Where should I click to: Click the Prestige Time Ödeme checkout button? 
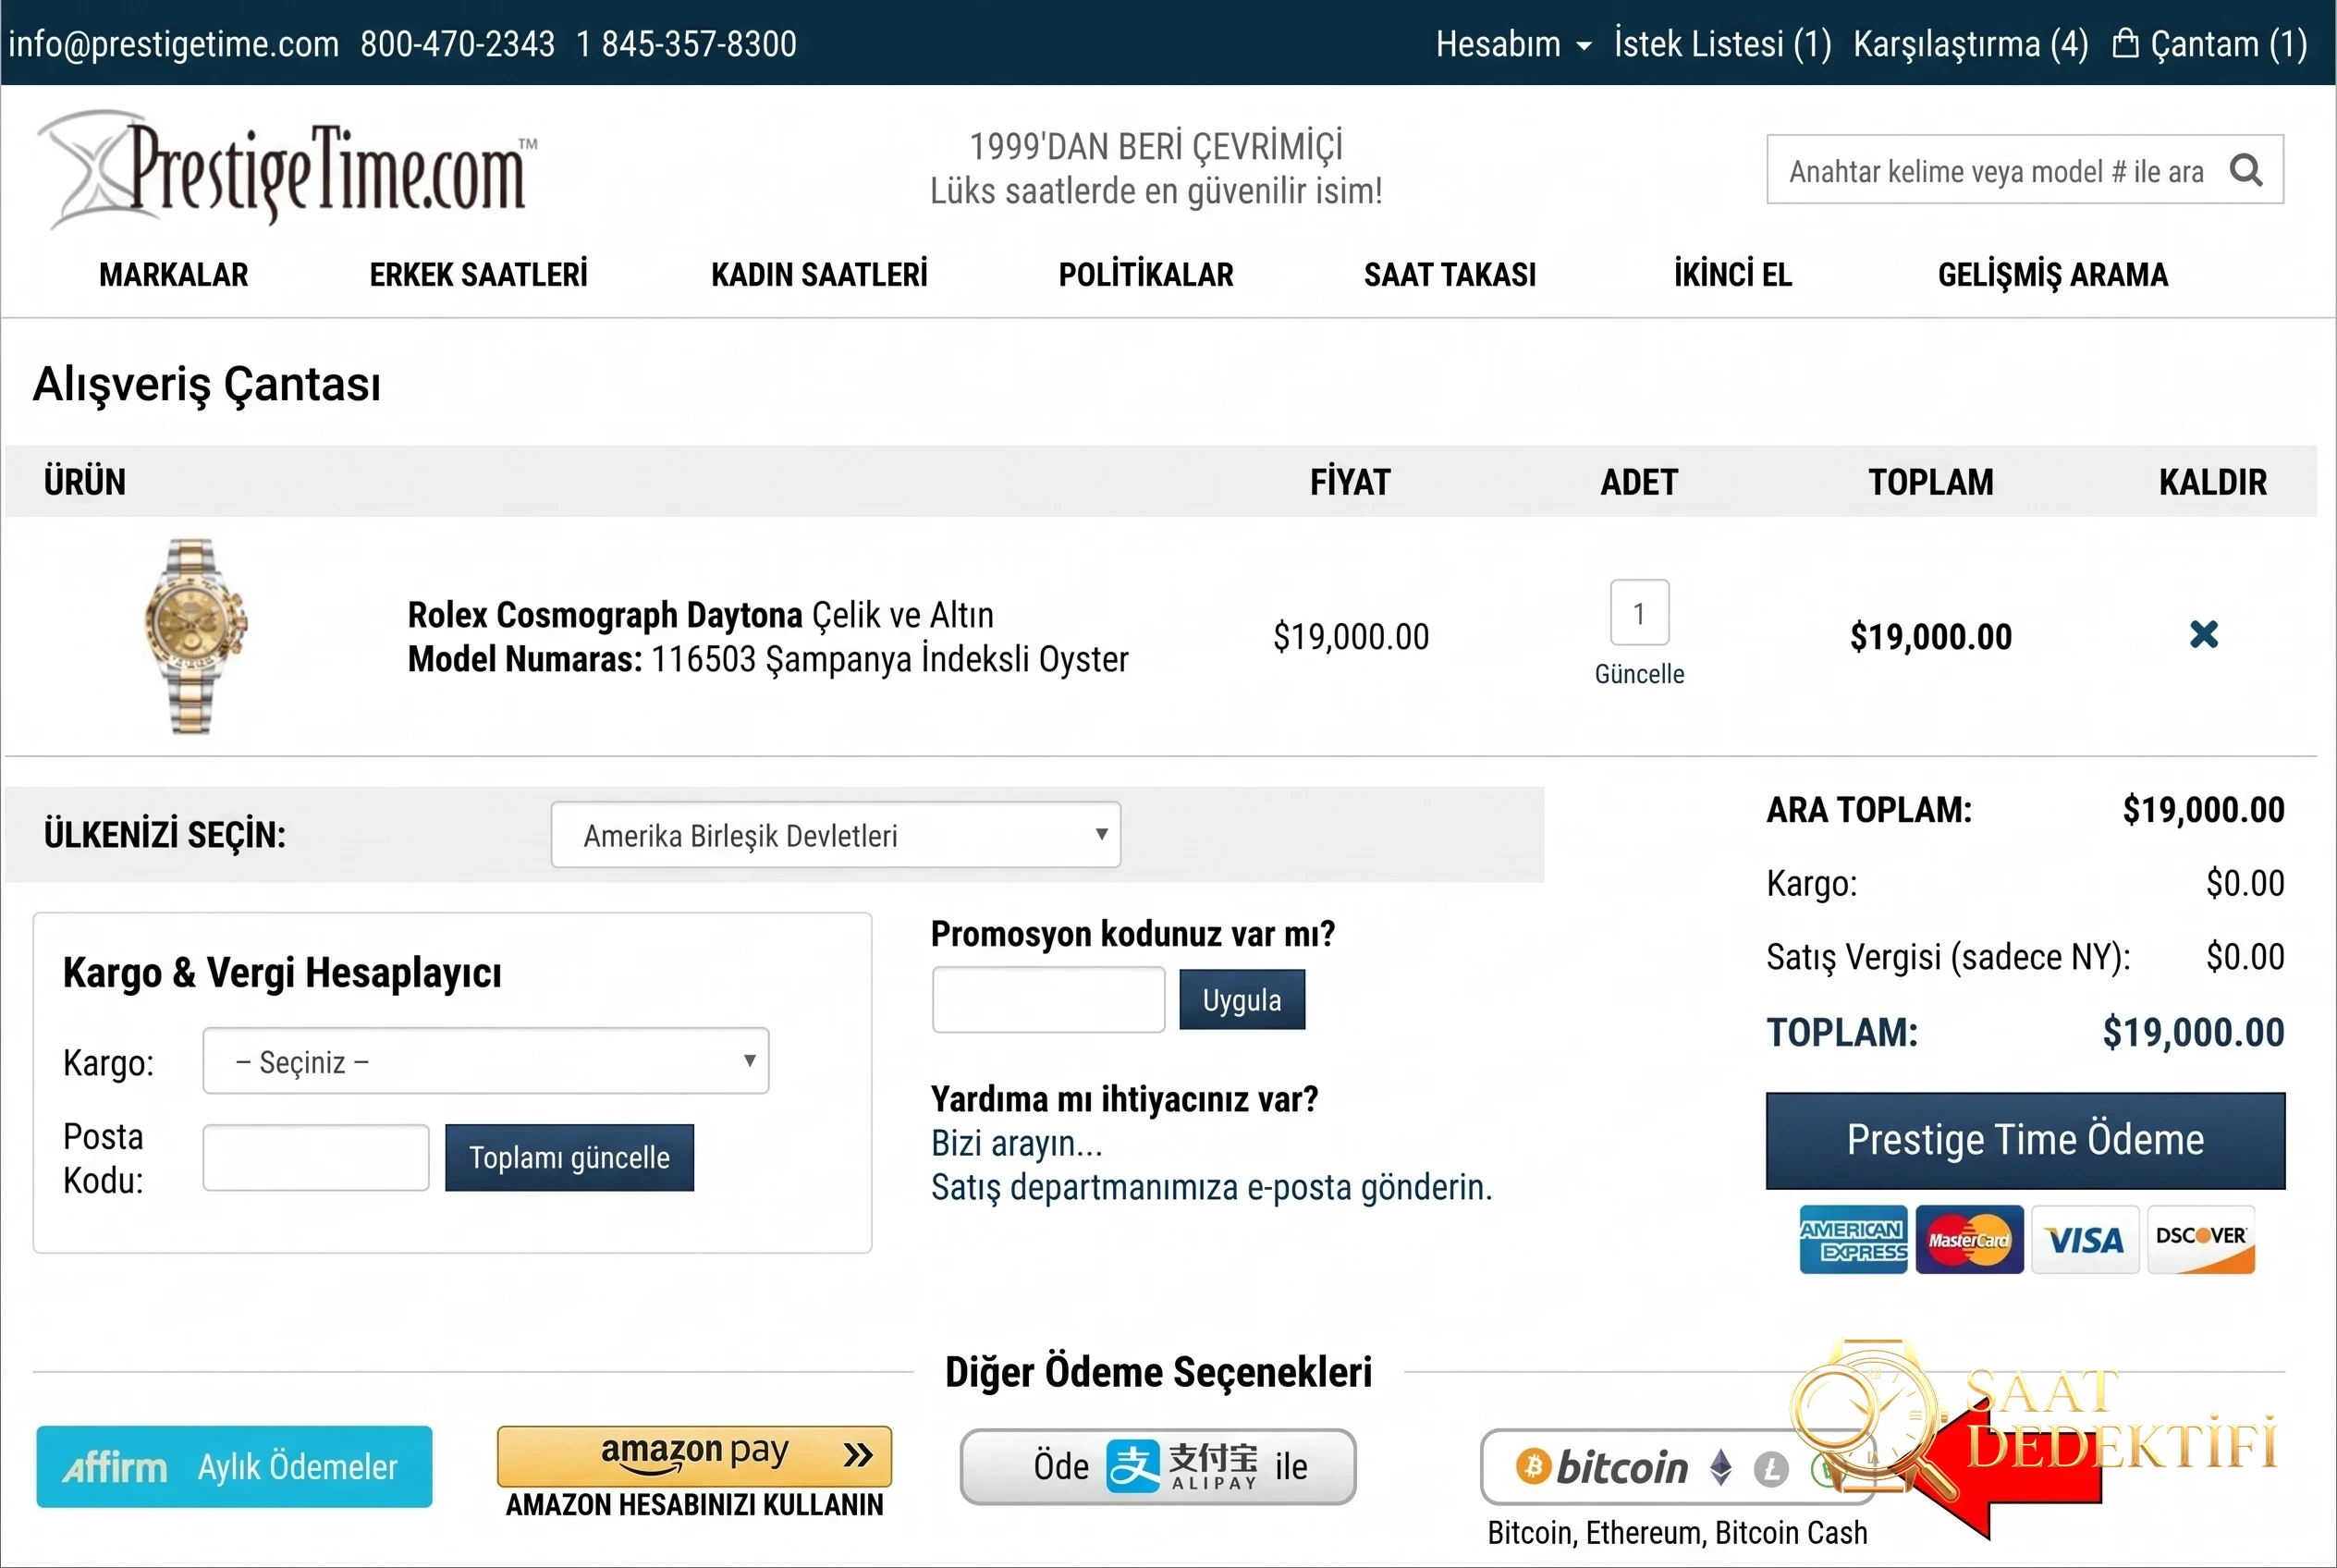tap(2025, 1140)
